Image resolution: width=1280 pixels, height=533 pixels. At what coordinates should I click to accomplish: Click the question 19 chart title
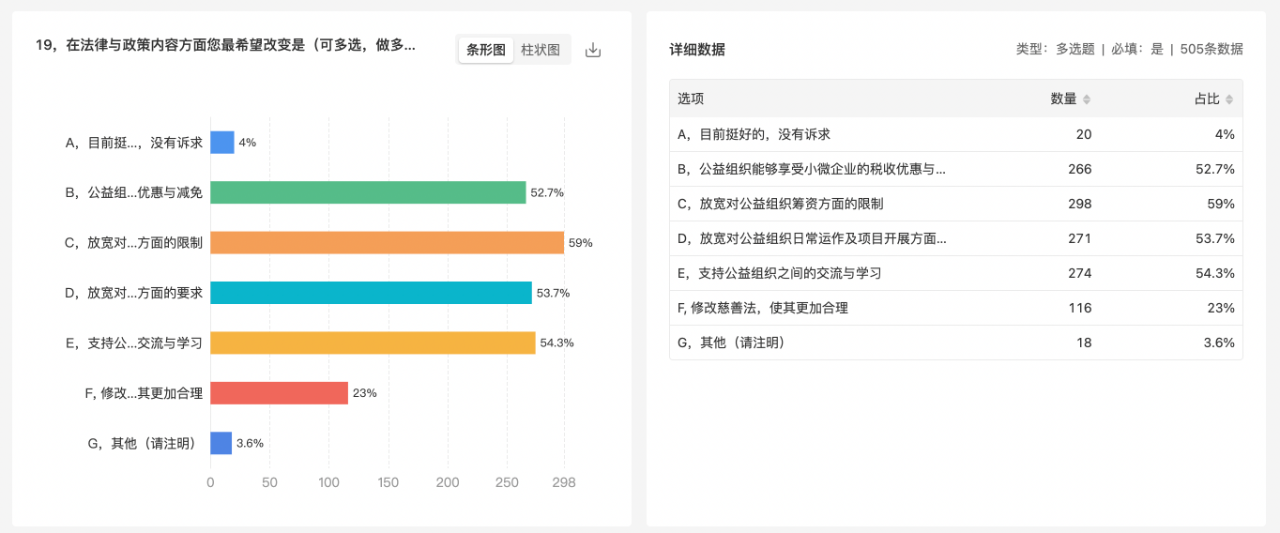(x=226, y=45)
